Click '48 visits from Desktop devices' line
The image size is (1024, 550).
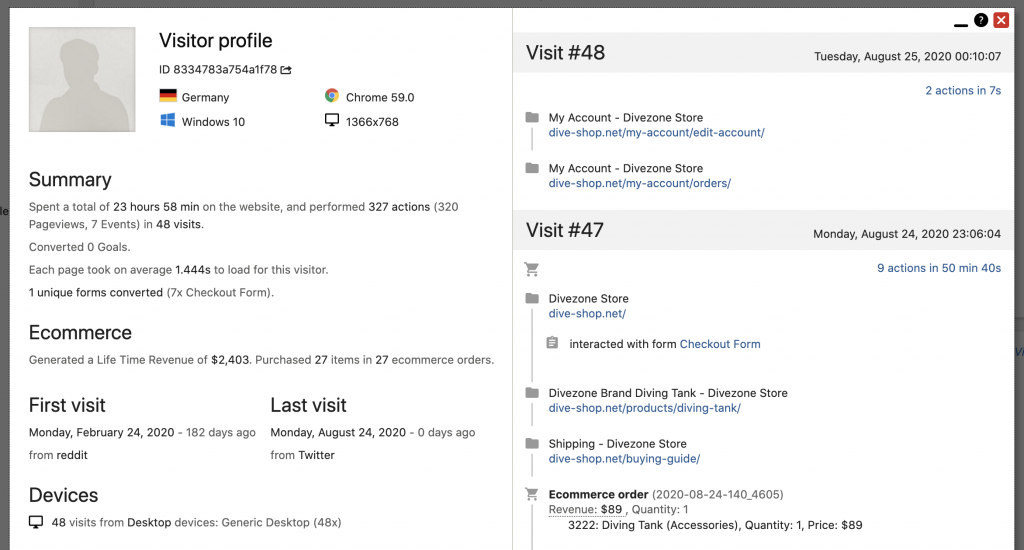click(x=196, y=523)
